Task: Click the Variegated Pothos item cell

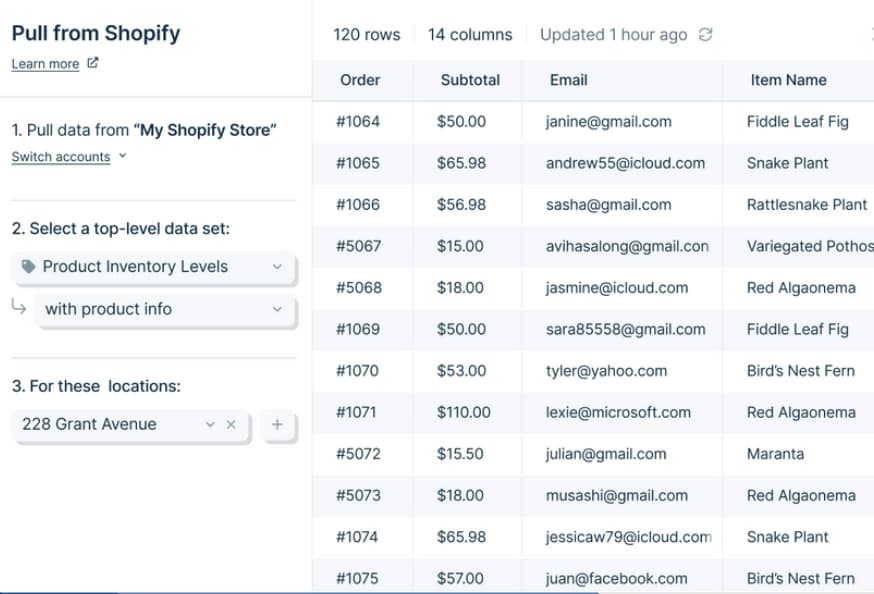Action: pos(809,246)
